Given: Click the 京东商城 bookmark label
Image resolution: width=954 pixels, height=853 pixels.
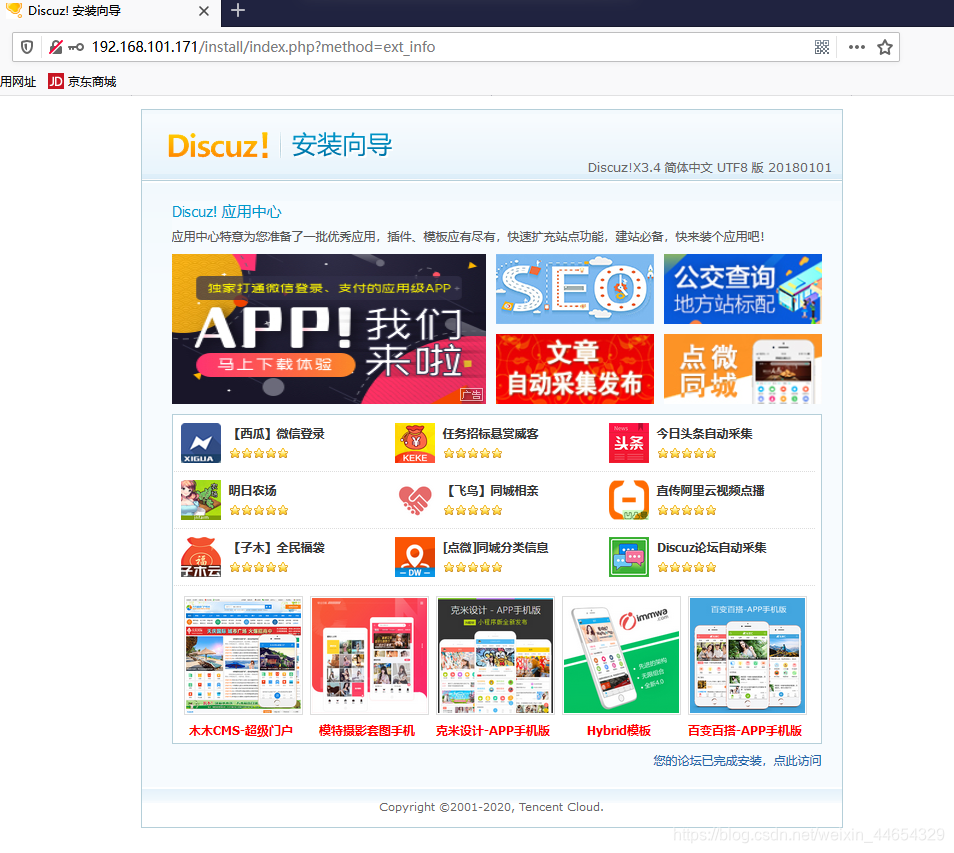Looking at the screenshot, I should 92,82.
